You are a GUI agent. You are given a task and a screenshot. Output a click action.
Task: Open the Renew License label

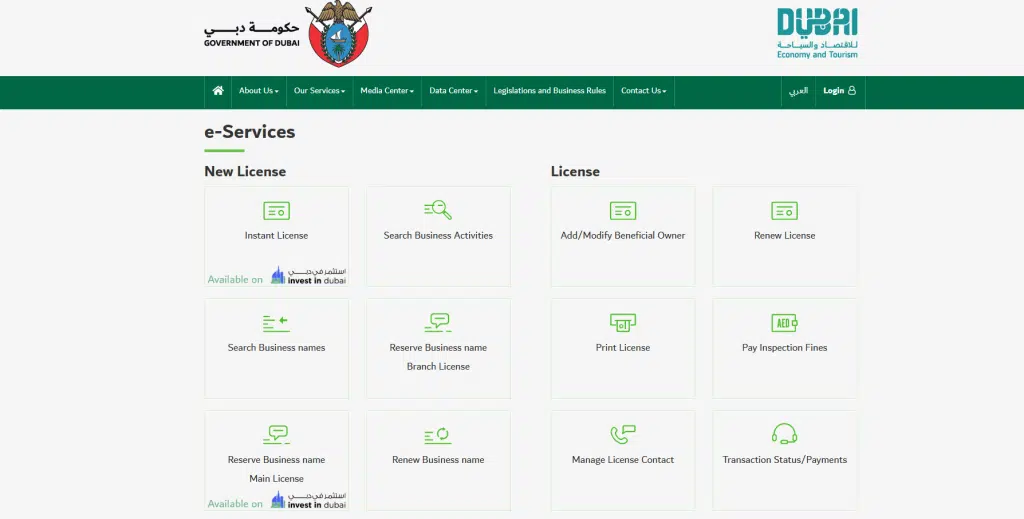[784, 236]
